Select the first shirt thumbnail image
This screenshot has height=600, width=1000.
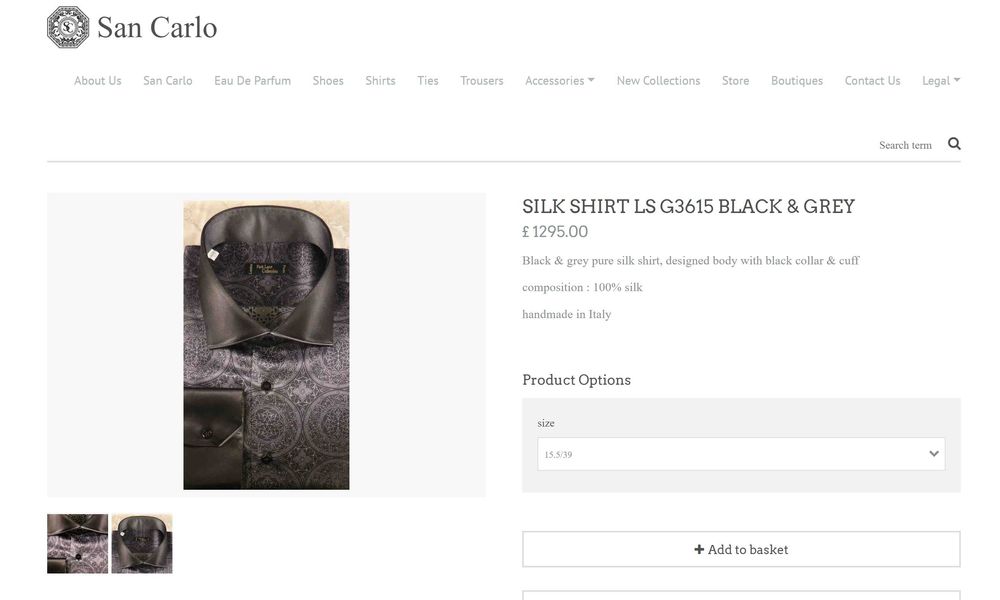click(x=78, y=543)
